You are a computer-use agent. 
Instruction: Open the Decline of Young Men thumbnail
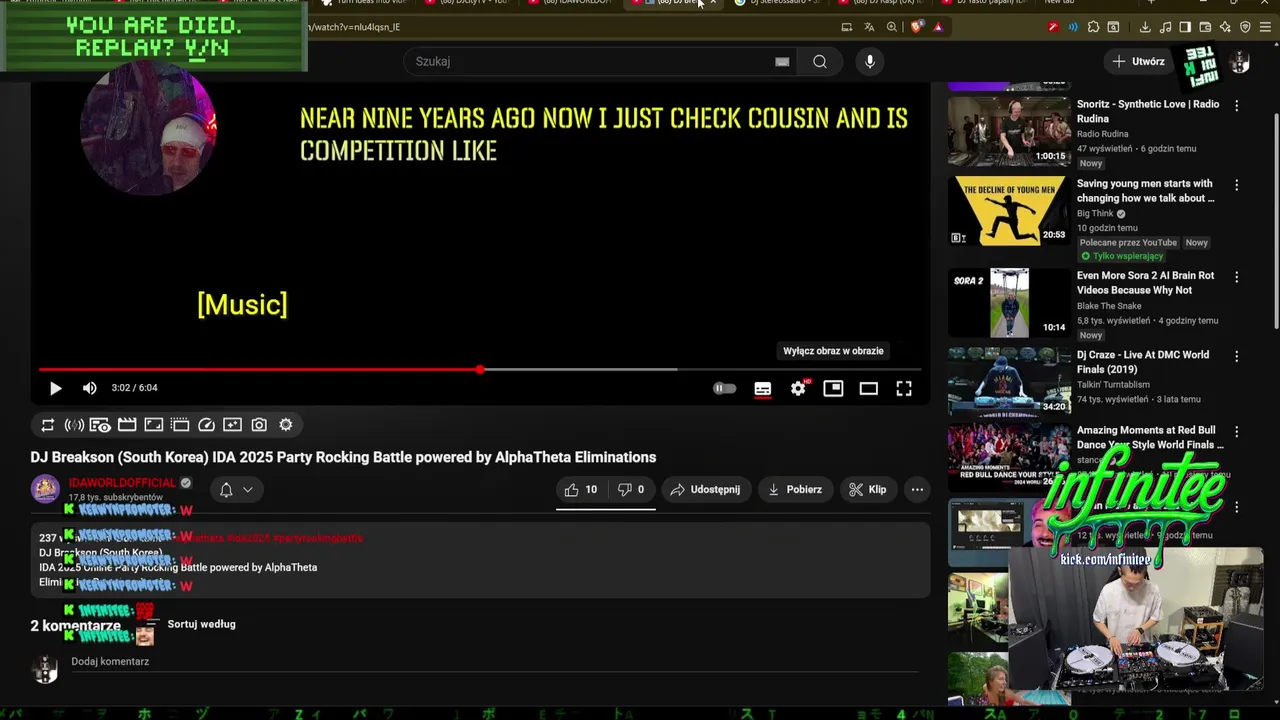pyautogui.click(x=1009, y=210)
